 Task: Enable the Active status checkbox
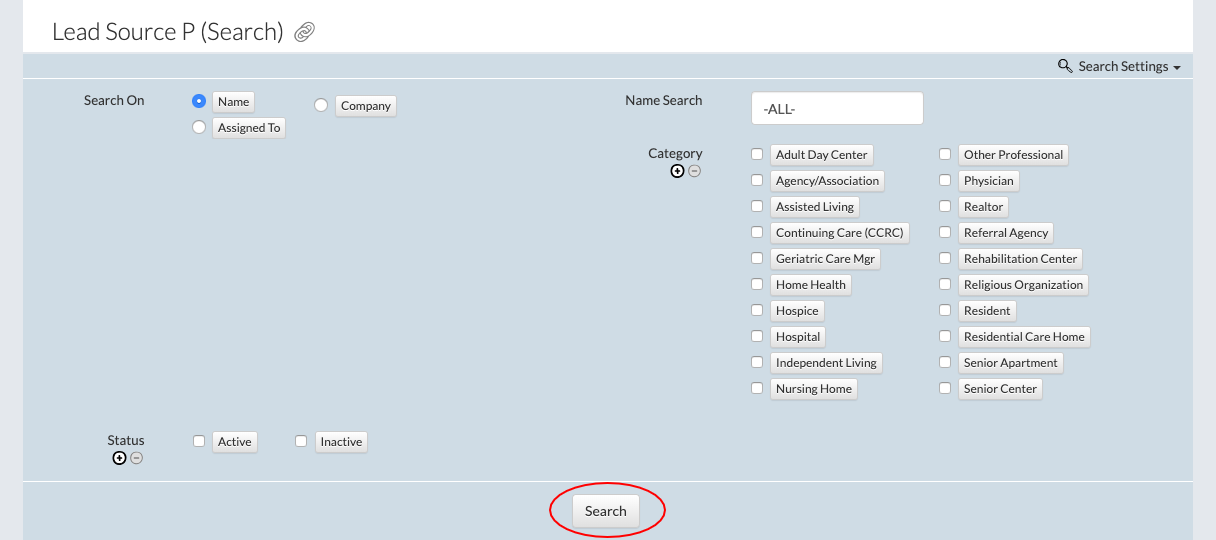point(199,441)
